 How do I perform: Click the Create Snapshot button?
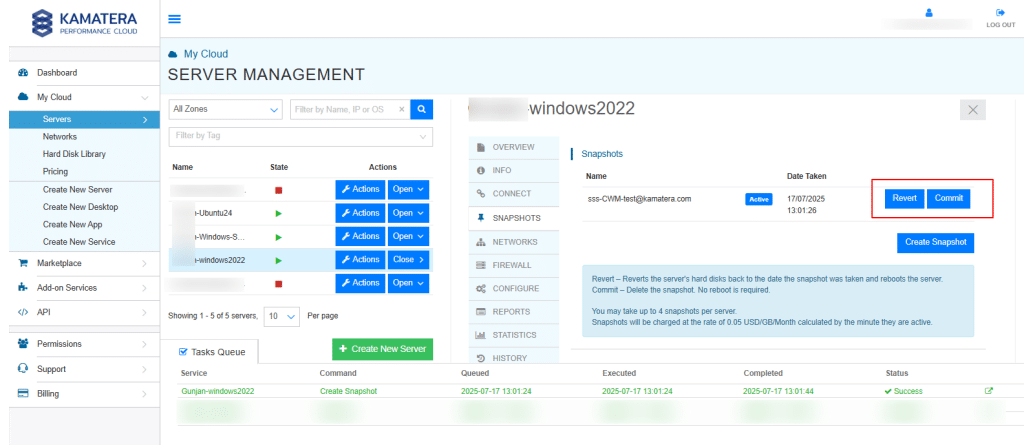935,243
